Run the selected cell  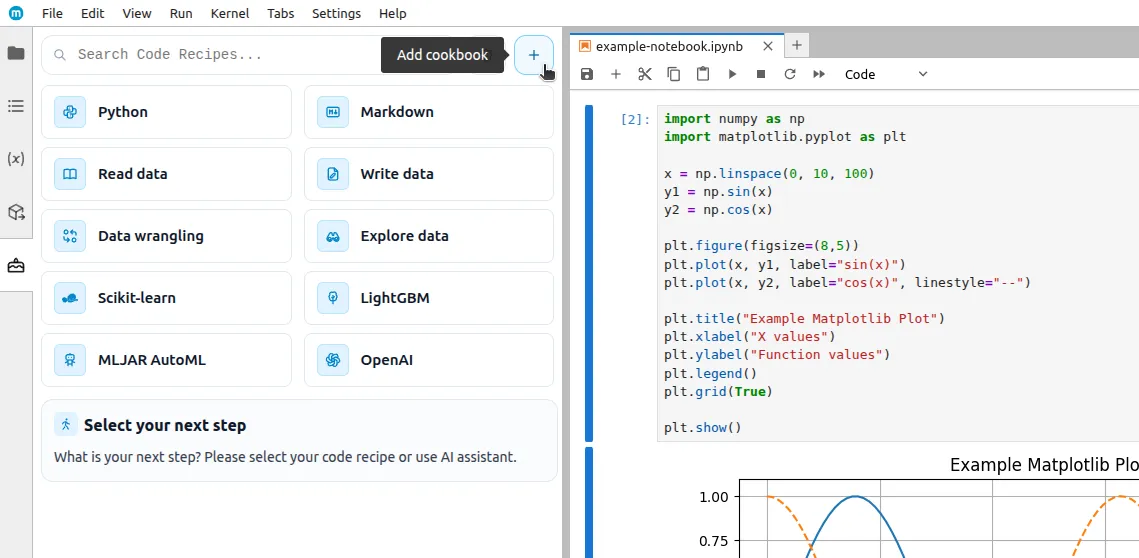732,74
